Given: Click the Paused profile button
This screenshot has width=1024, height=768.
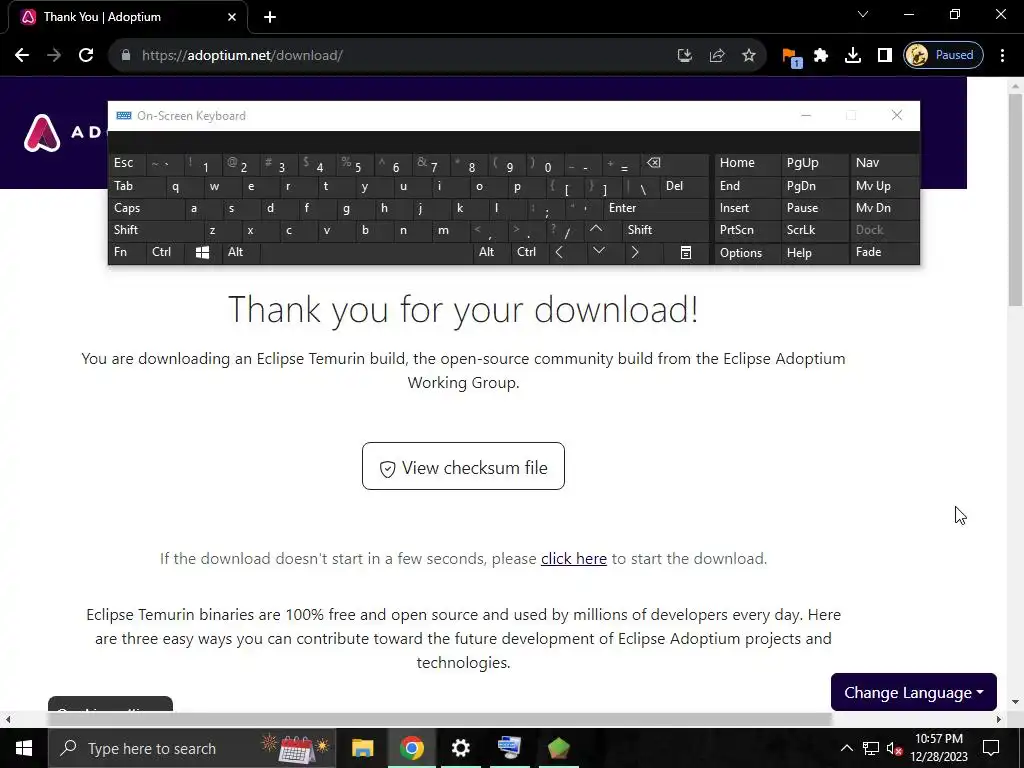Looking at the screenshot, I should tap(943, 55).
